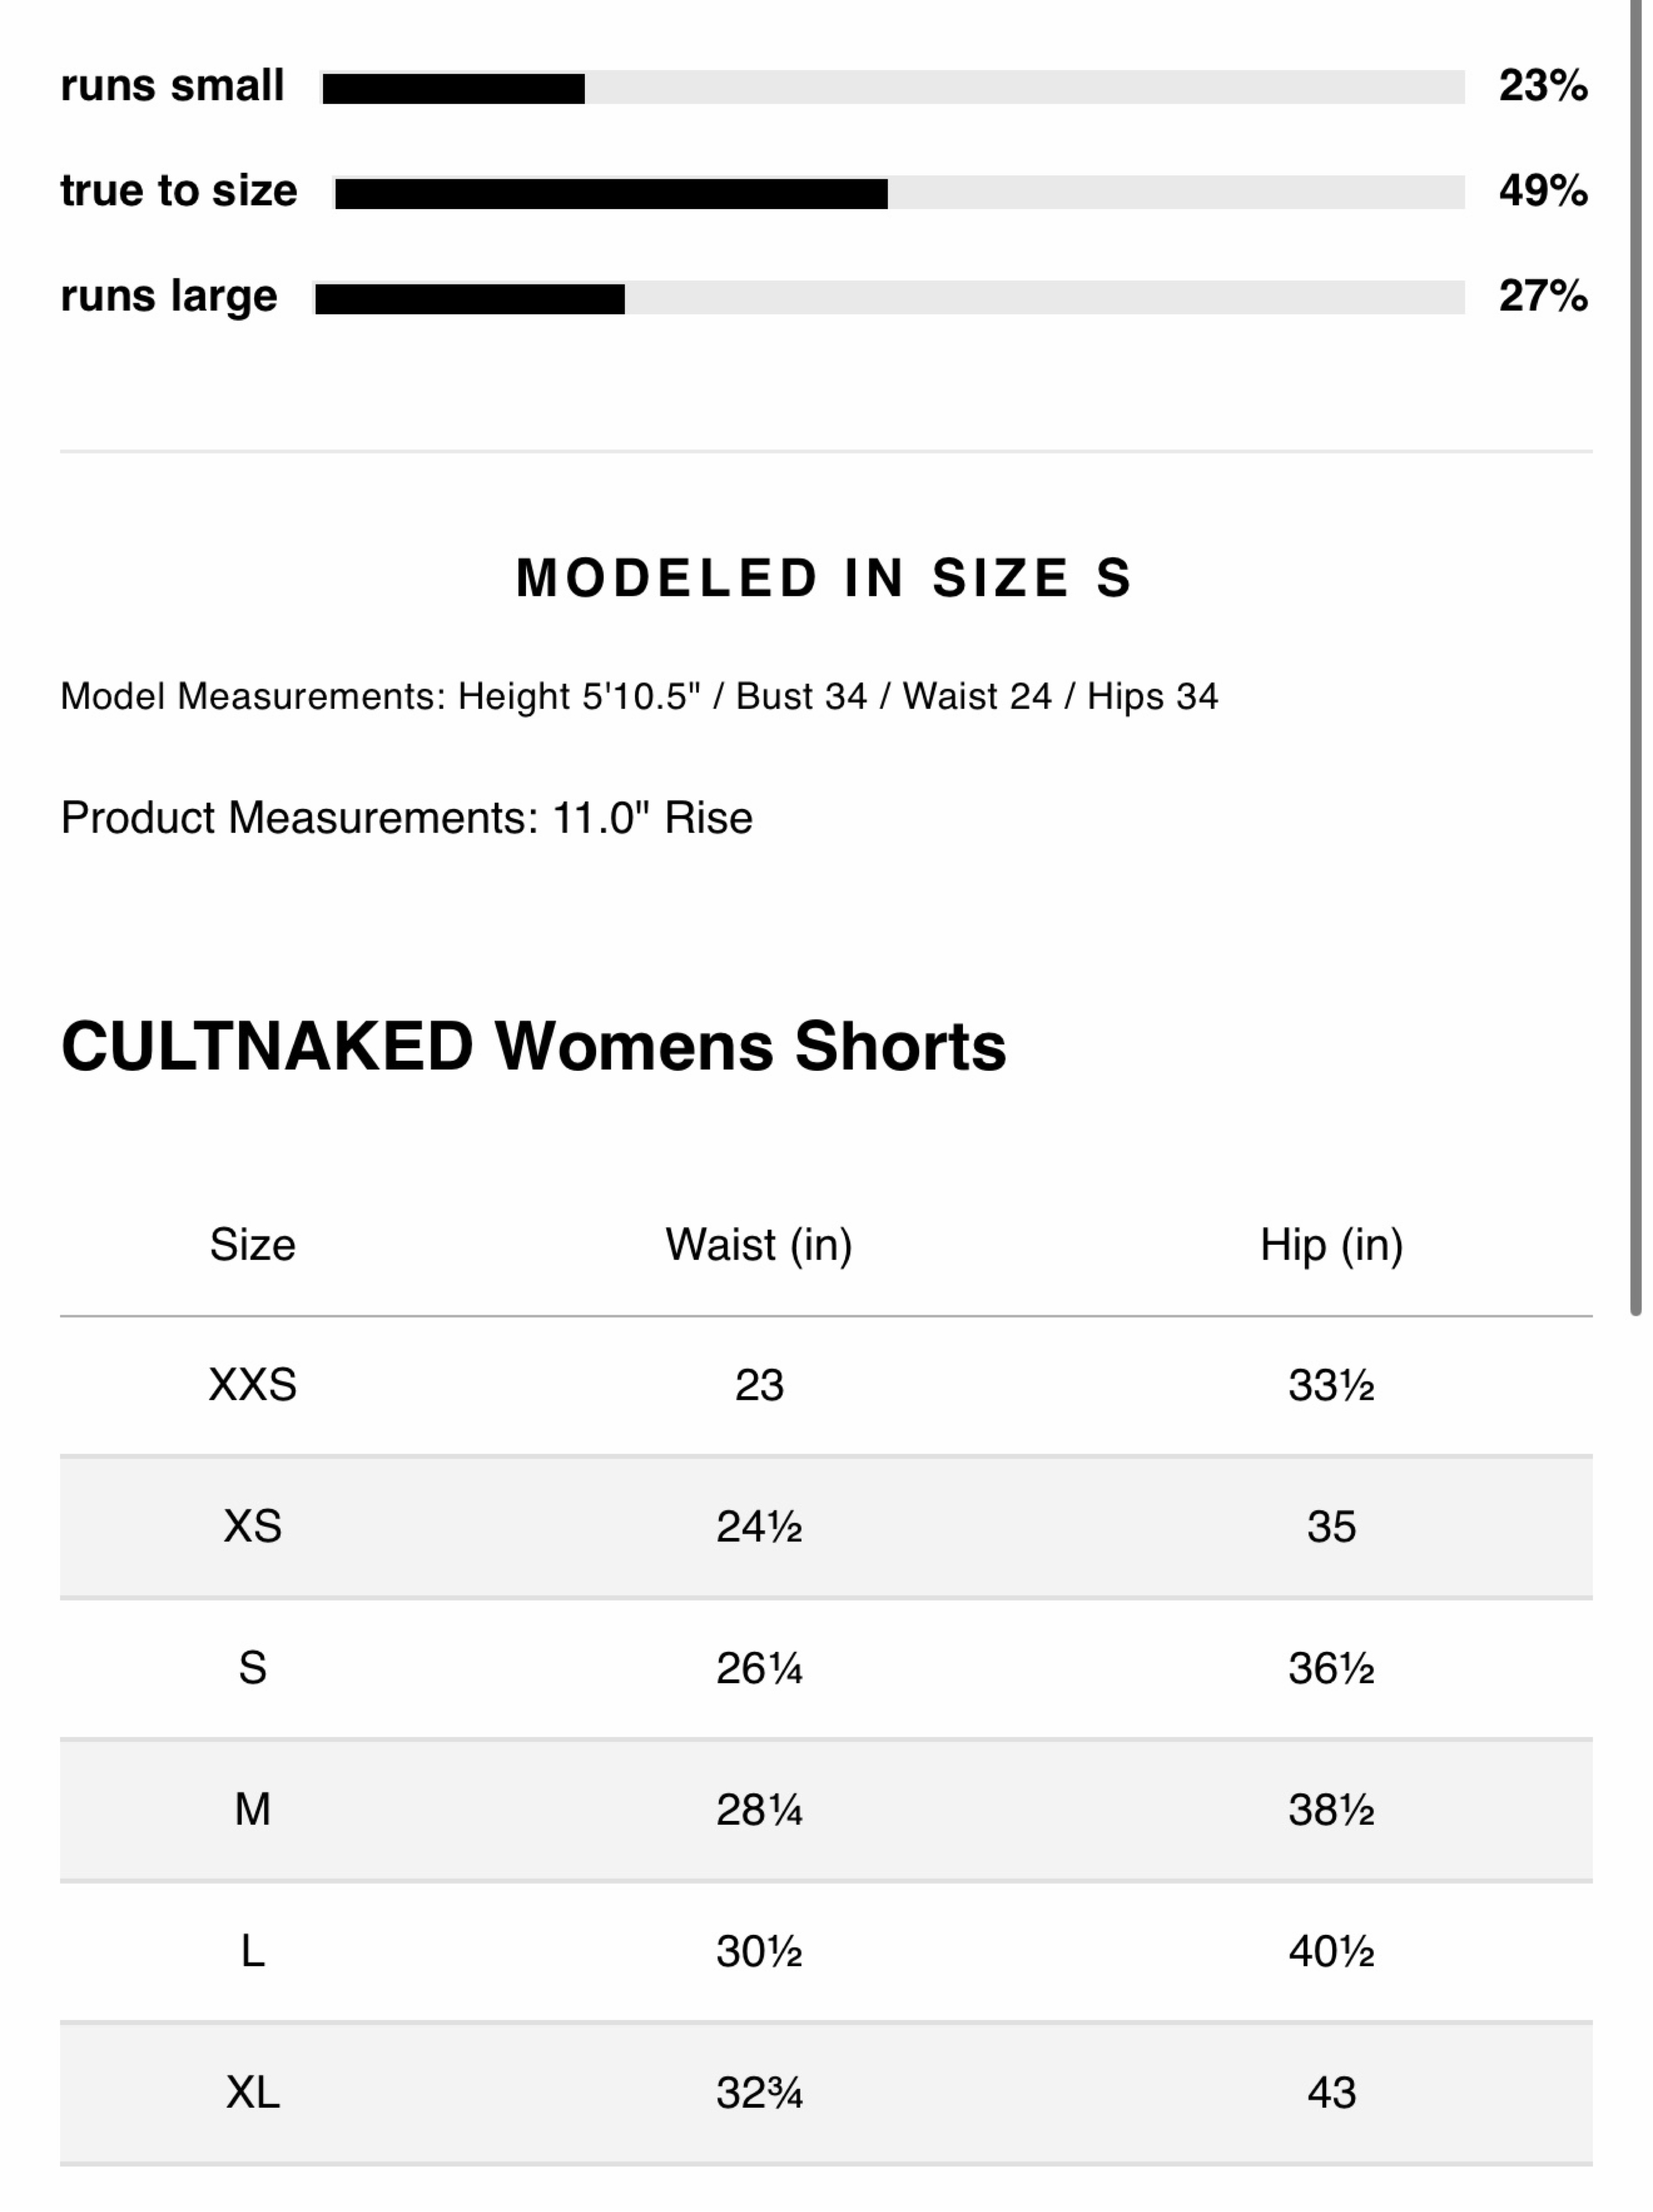Select the XL row waist value 32¾
The width and height of the screenshot is (1653, 2212).
coord(759,2093)
